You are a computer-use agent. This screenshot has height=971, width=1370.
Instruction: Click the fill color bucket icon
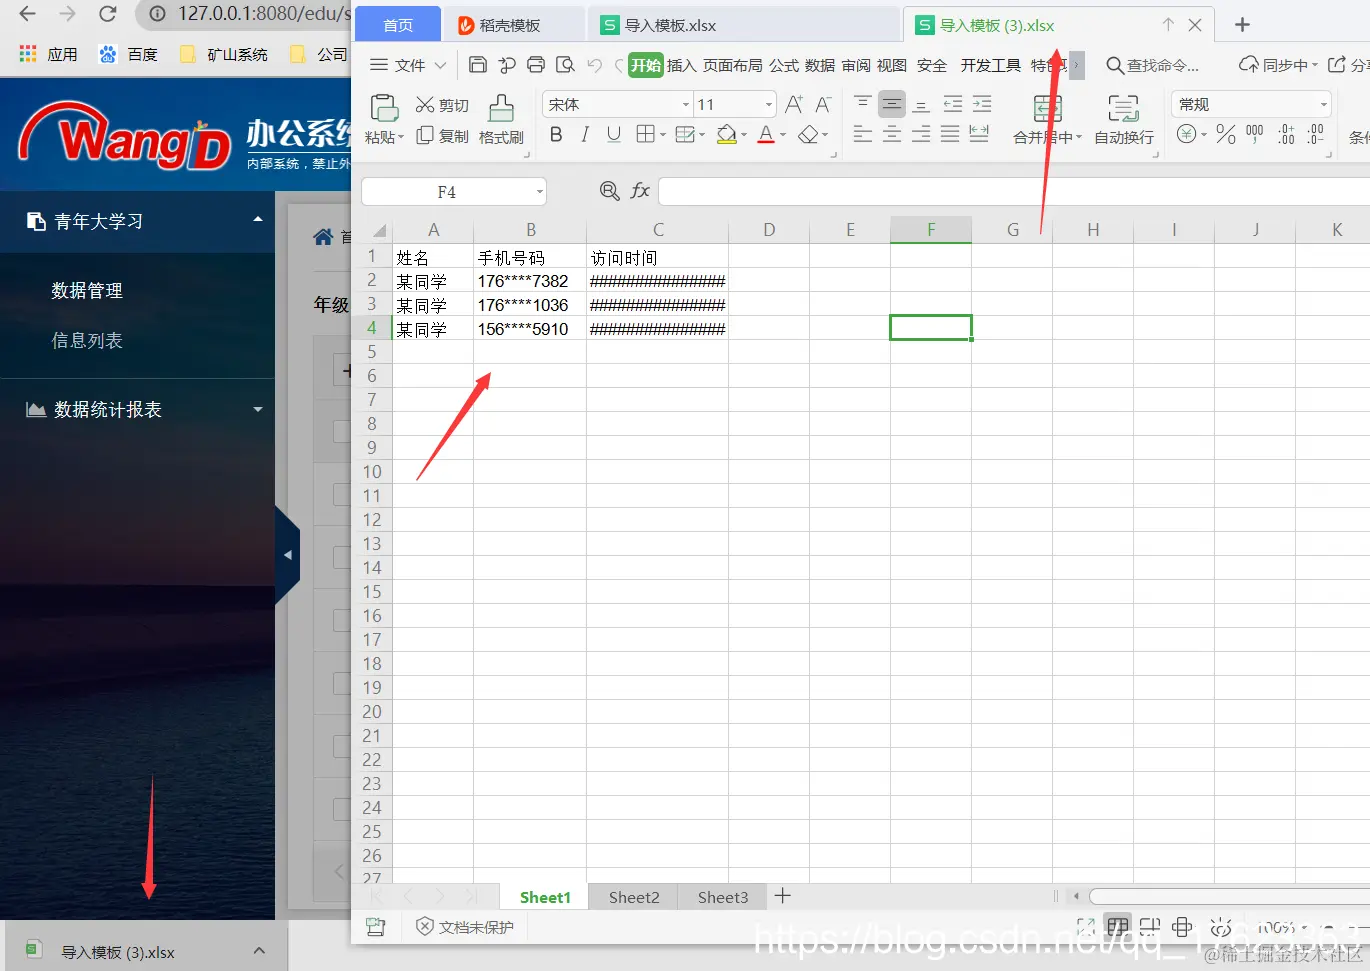pos(727,134)
